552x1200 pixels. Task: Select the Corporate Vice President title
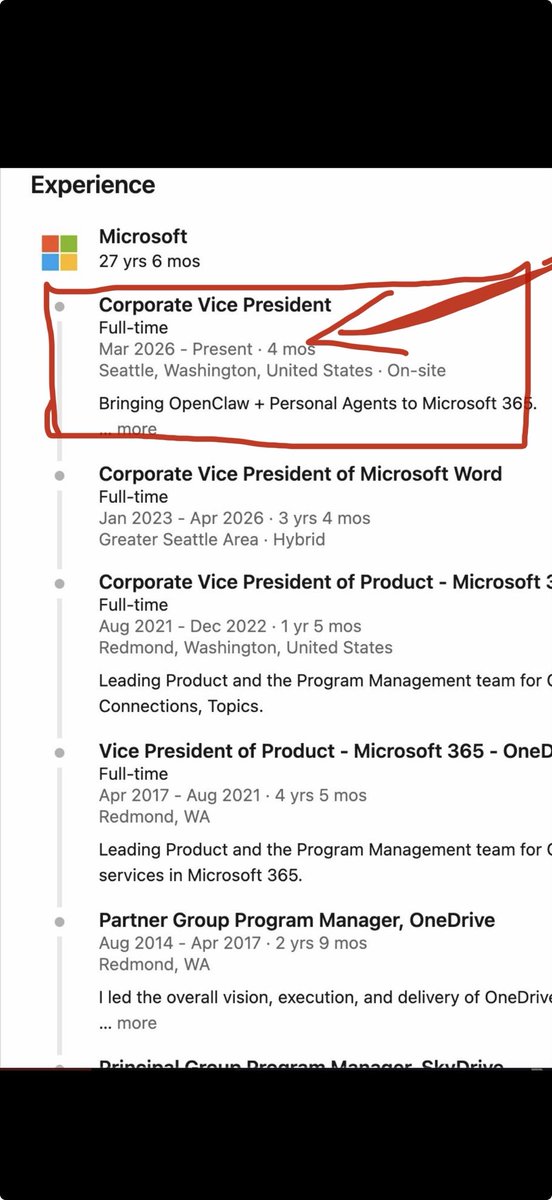(215, 305)
